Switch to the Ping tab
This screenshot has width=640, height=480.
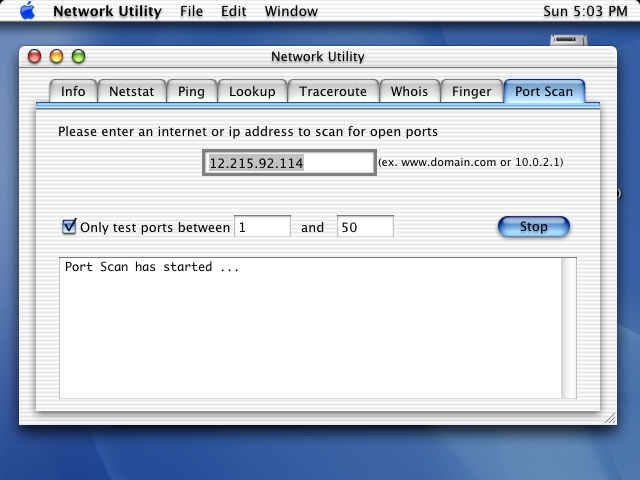191,91
